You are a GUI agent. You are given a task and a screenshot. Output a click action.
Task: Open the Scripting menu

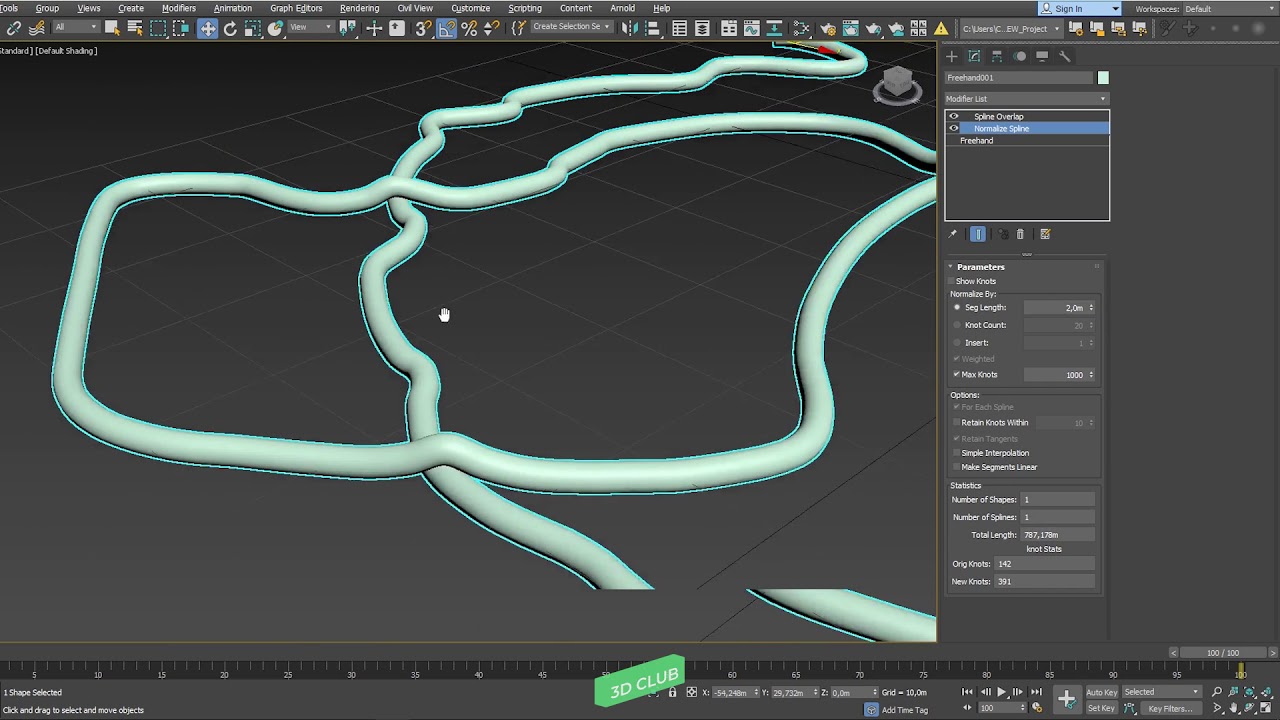(x=525, y=8)
